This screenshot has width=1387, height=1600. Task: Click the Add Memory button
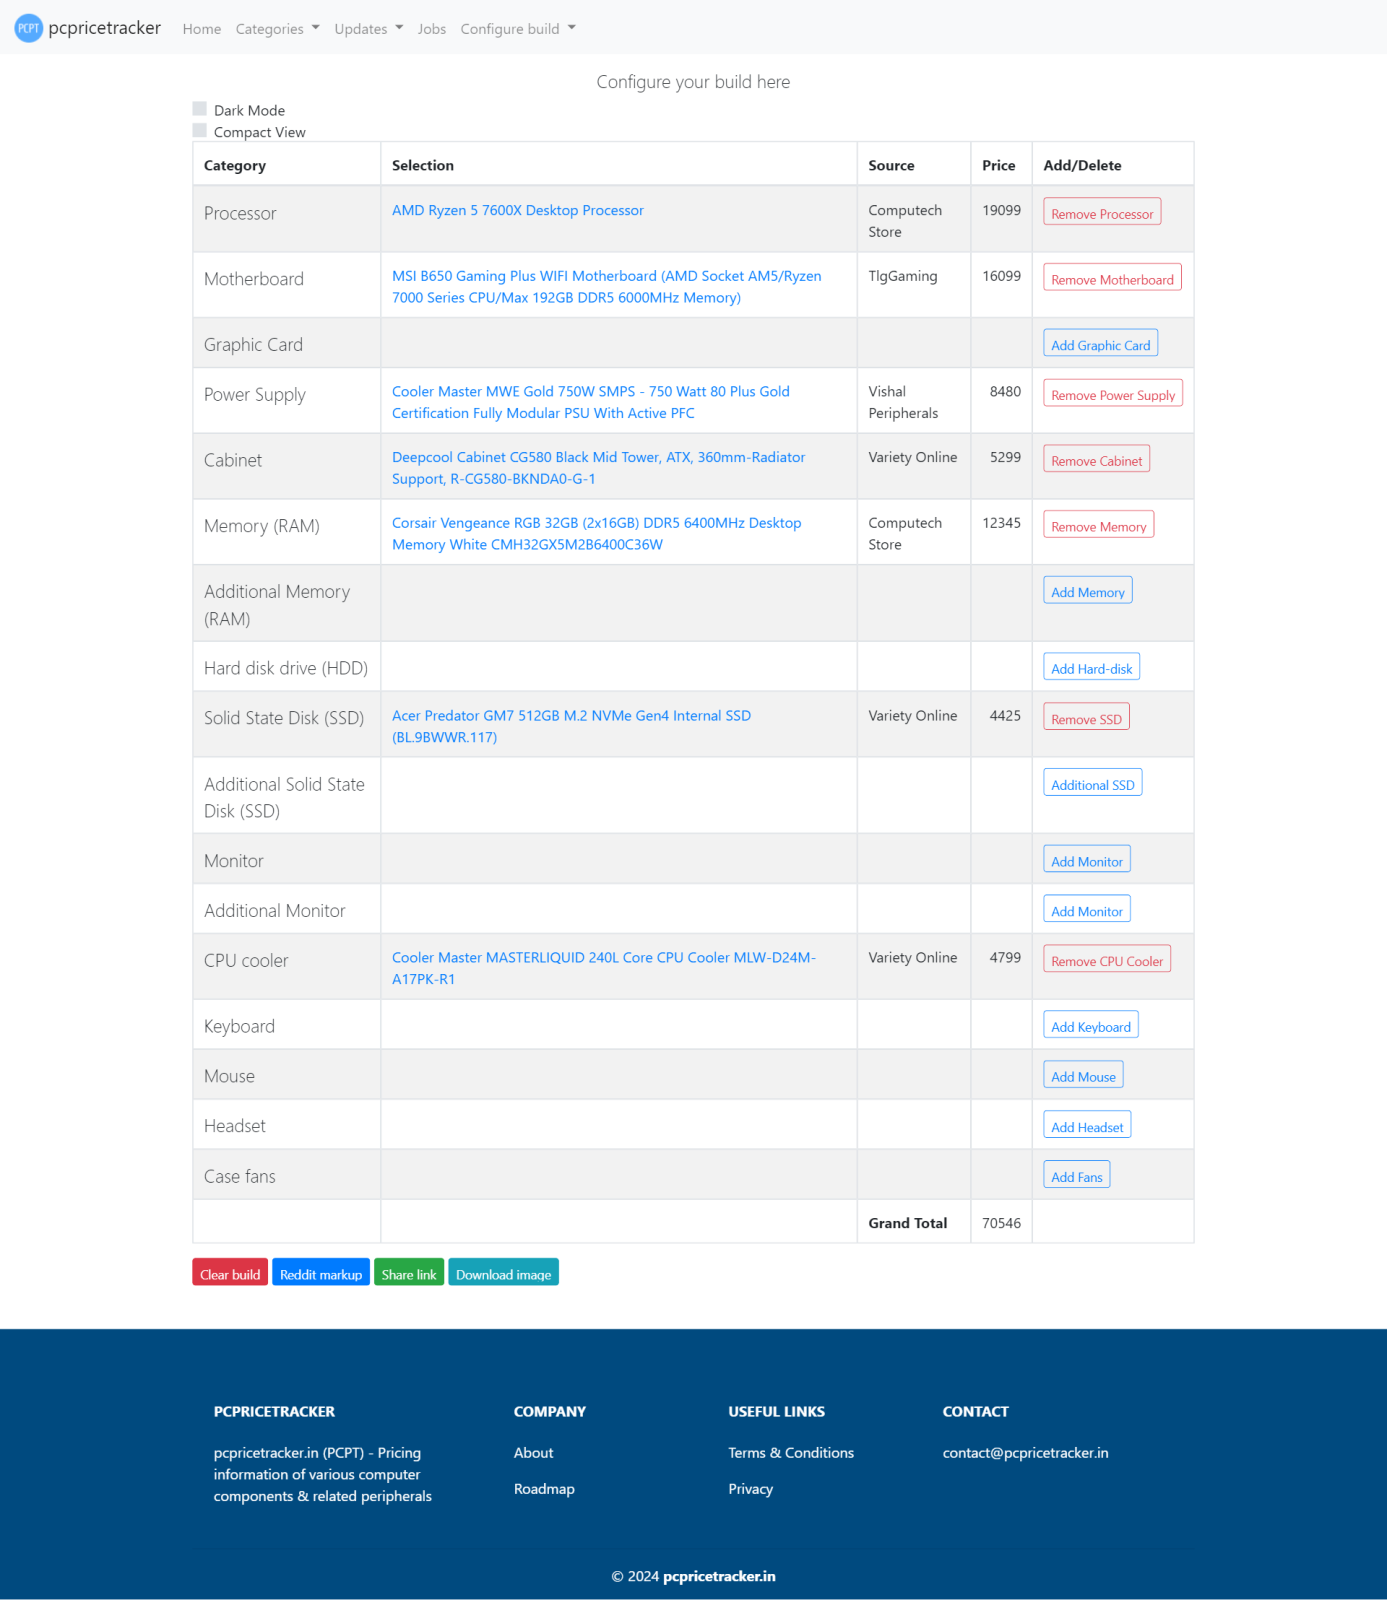(1087, 591)
